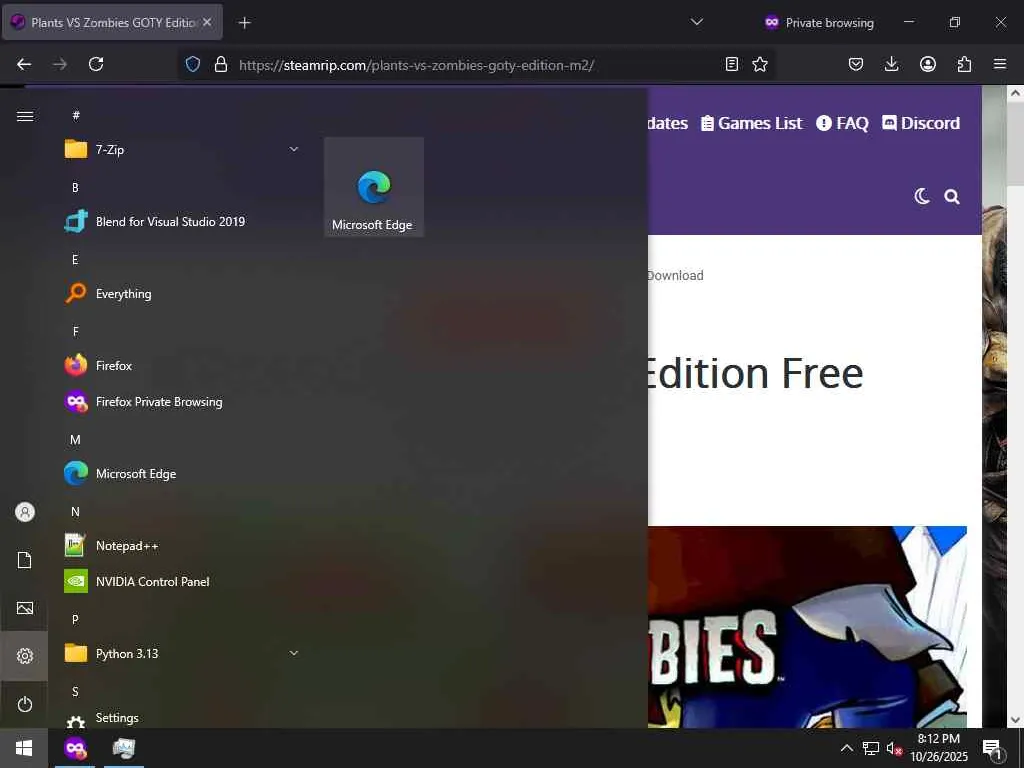Click the pinned Microsoft Edge tile
This screenshot has height=768, width=1024.
[374, 187]
